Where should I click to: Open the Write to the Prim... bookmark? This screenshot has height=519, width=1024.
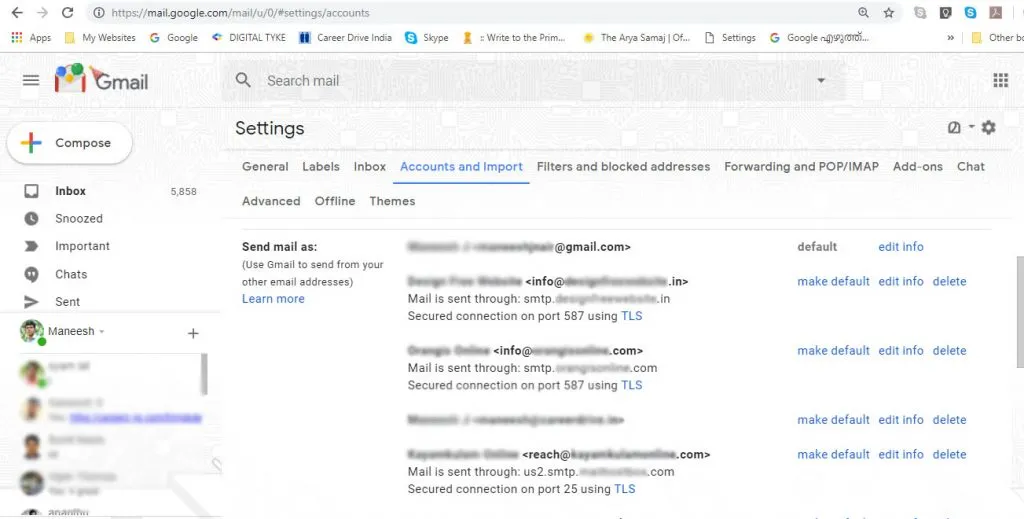pyautogui.click(x=514, y=38)
